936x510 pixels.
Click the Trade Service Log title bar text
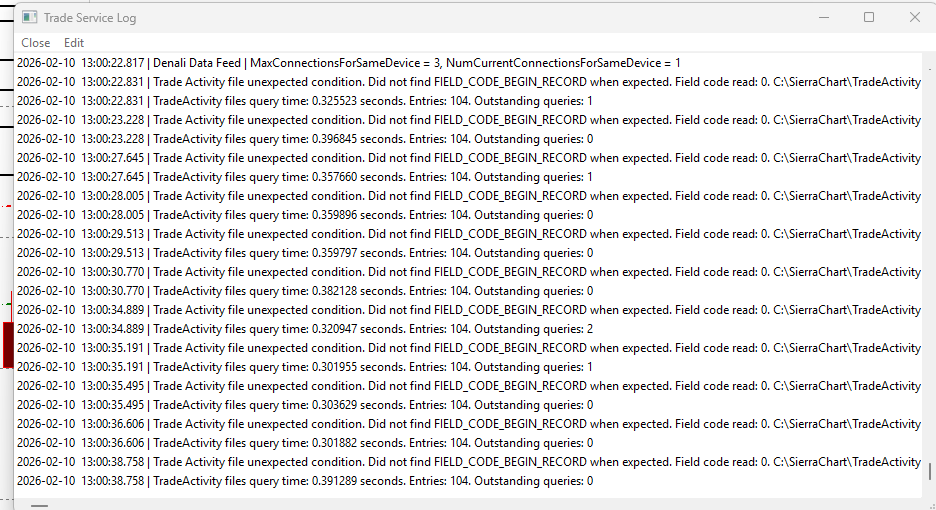click(90, 18)
